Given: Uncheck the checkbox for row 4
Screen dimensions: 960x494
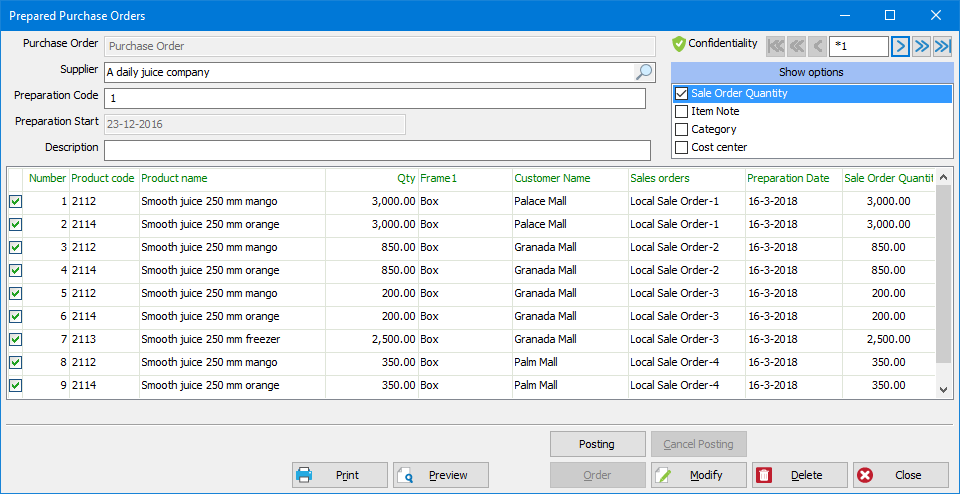Looking at the screenshot, I should tap(15, 270).
